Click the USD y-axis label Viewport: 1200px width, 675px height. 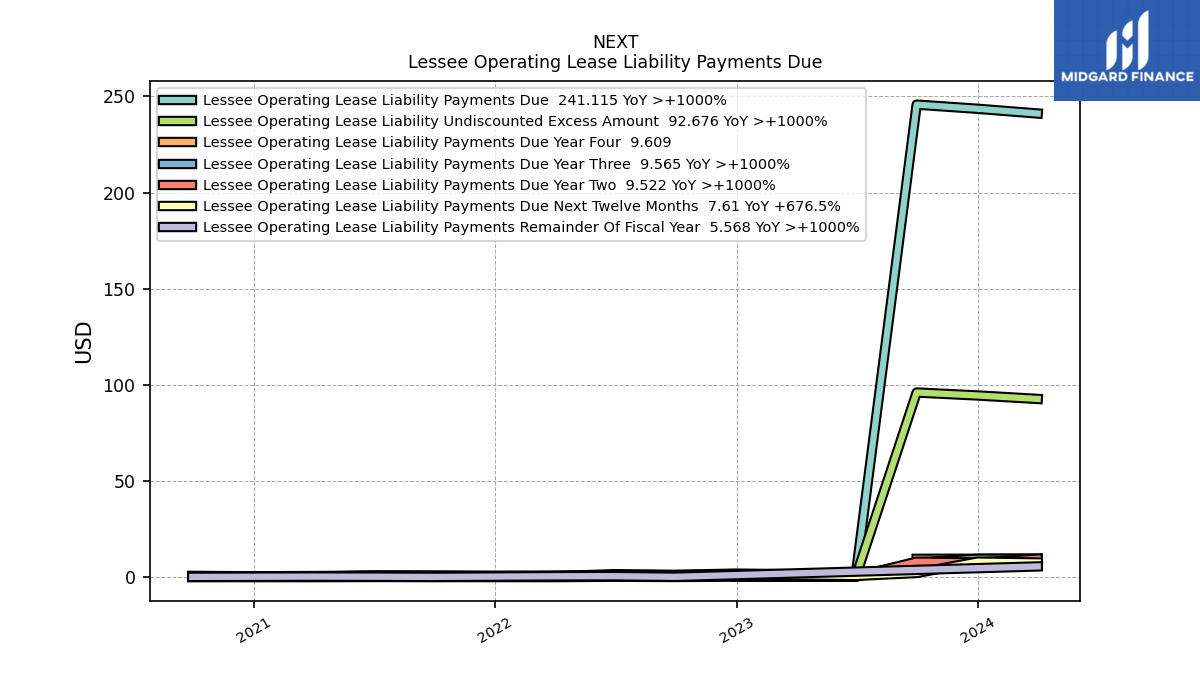(x=84, y=342)
